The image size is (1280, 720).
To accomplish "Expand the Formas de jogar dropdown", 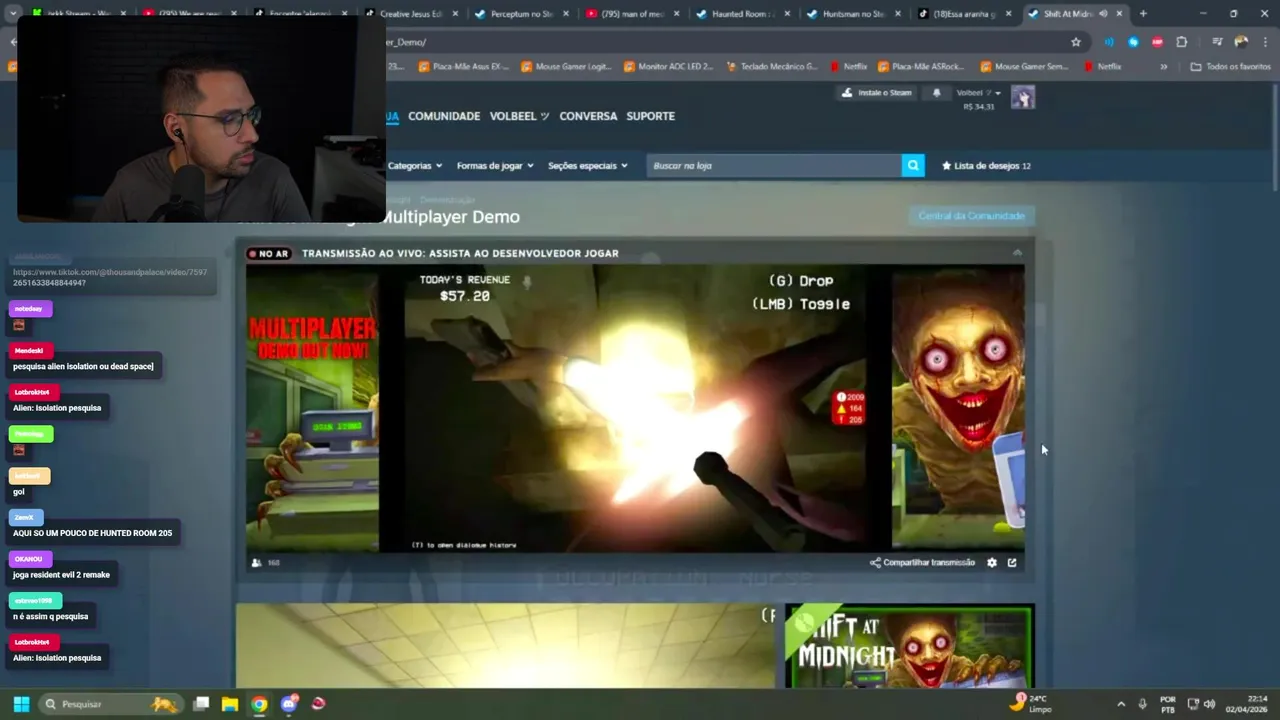I will (x=495, y=165).
